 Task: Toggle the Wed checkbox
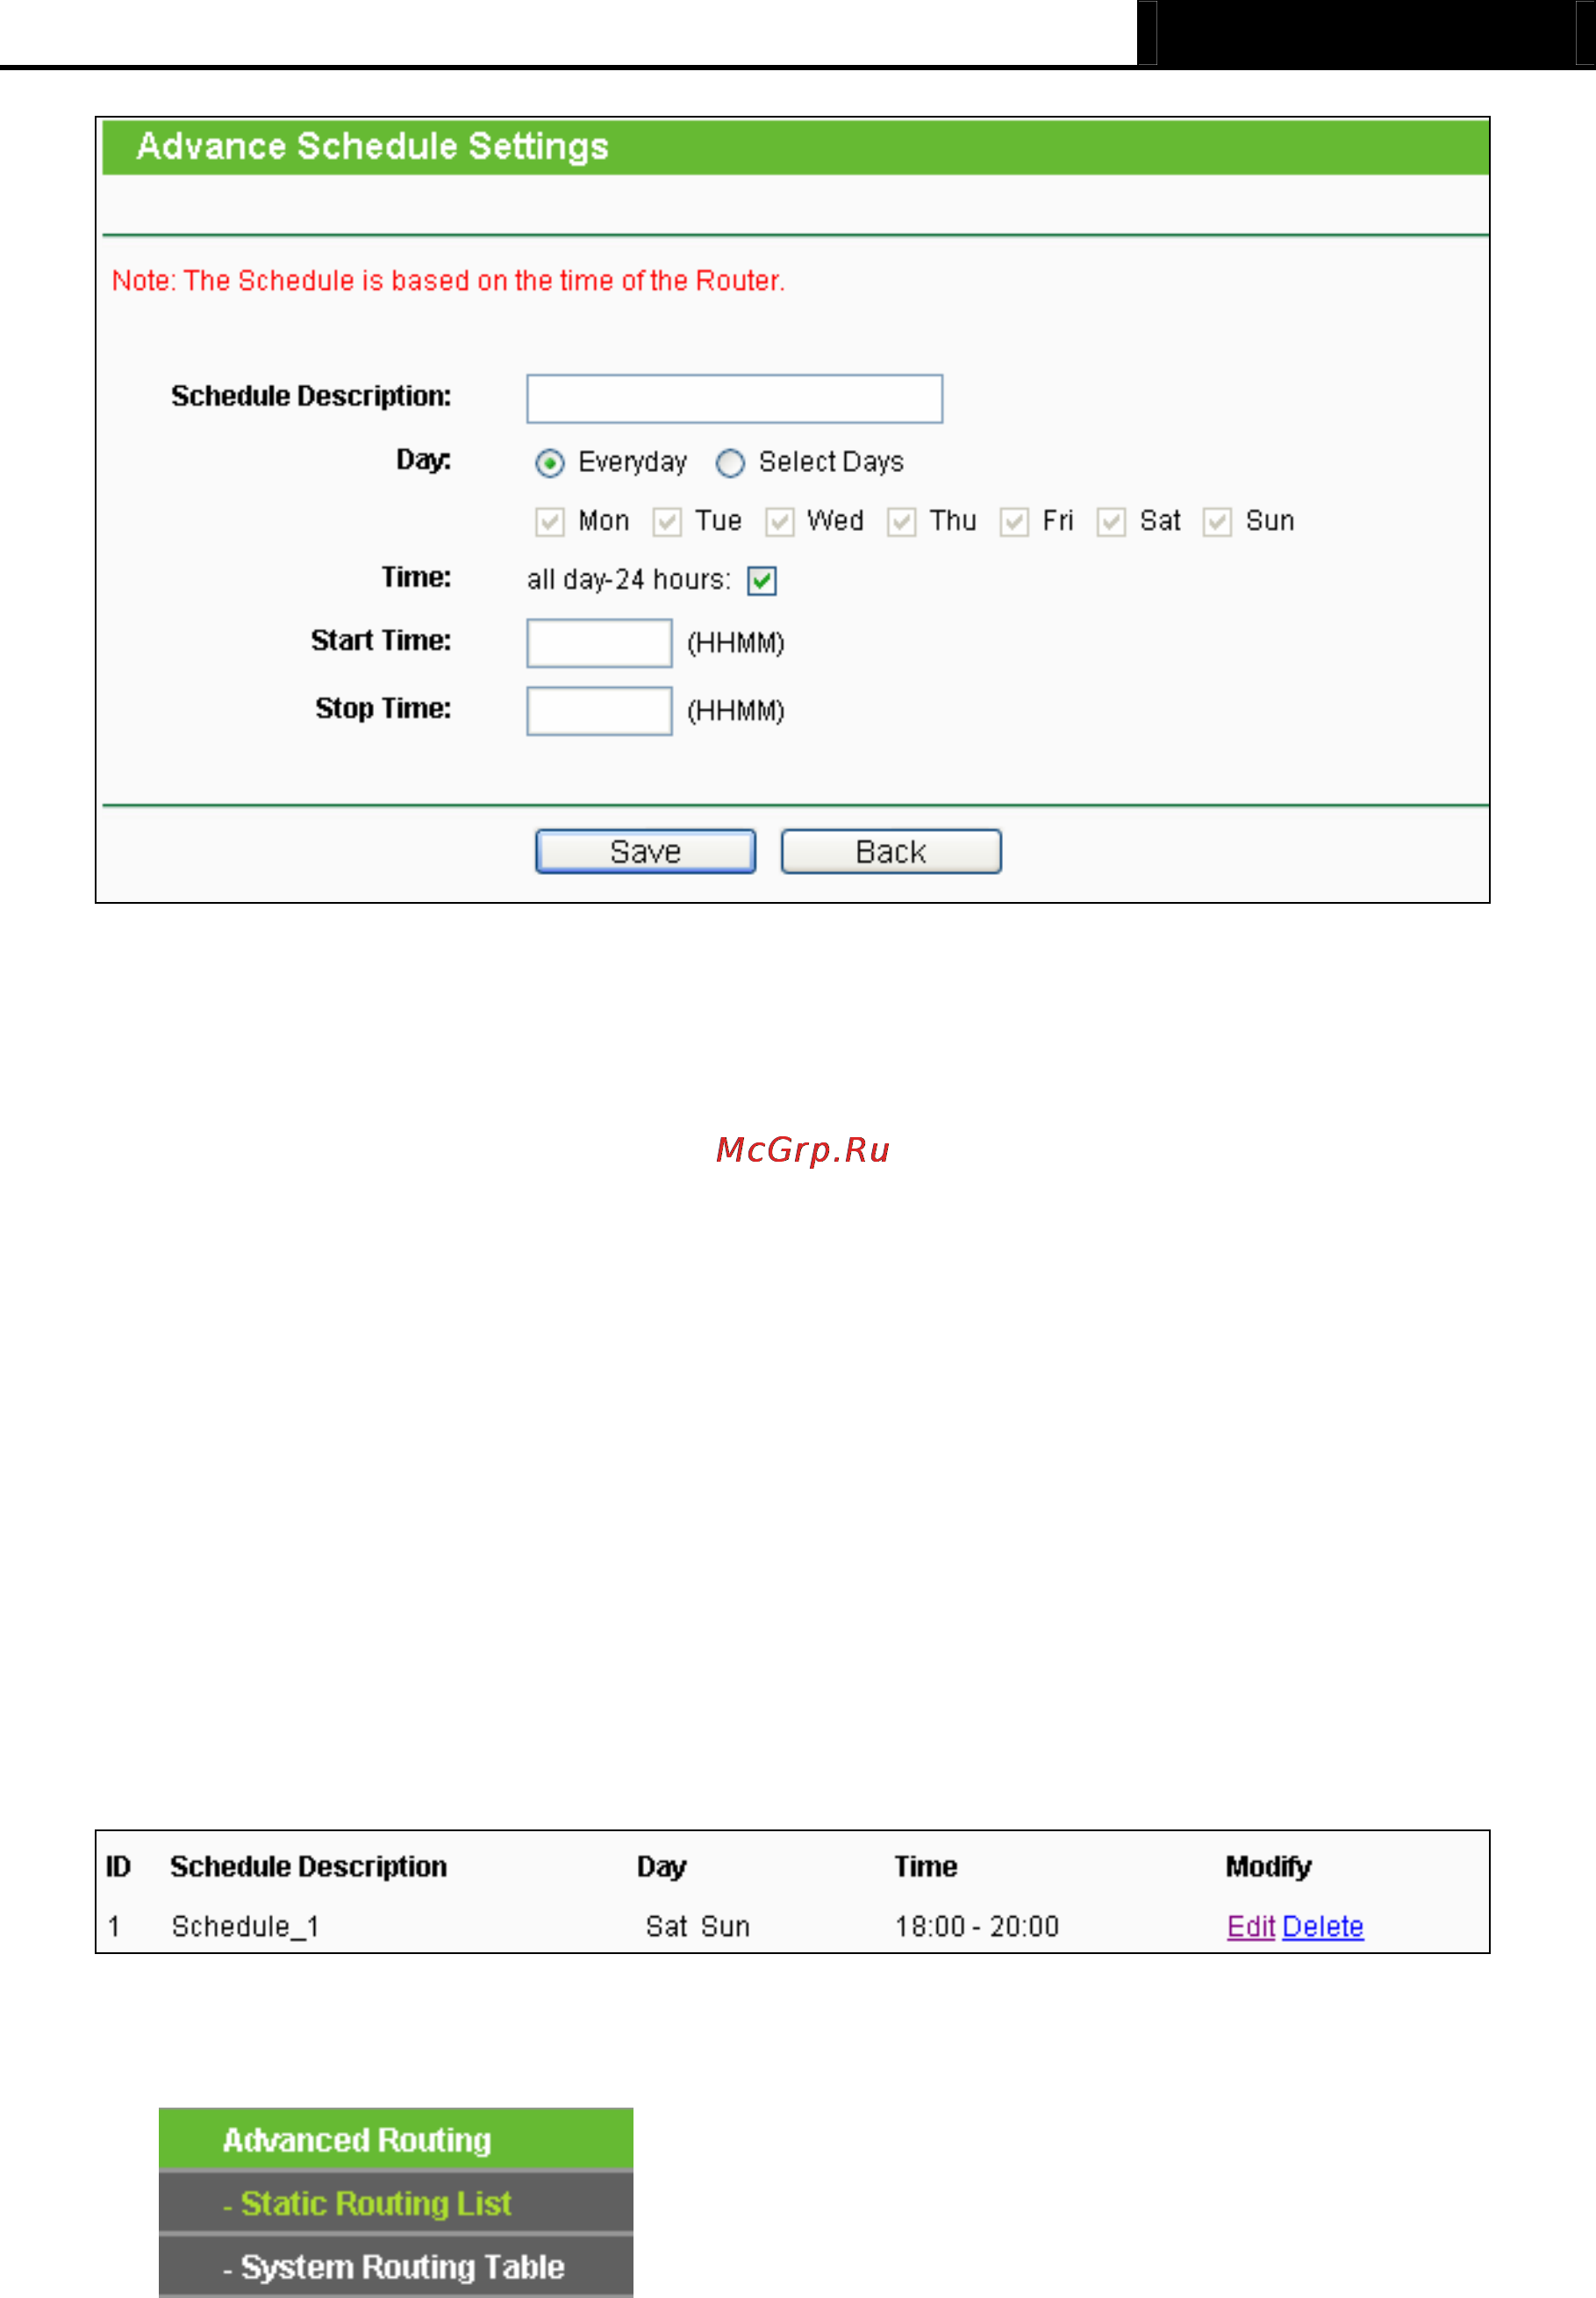pyautogui.click(x=780, y=522)
